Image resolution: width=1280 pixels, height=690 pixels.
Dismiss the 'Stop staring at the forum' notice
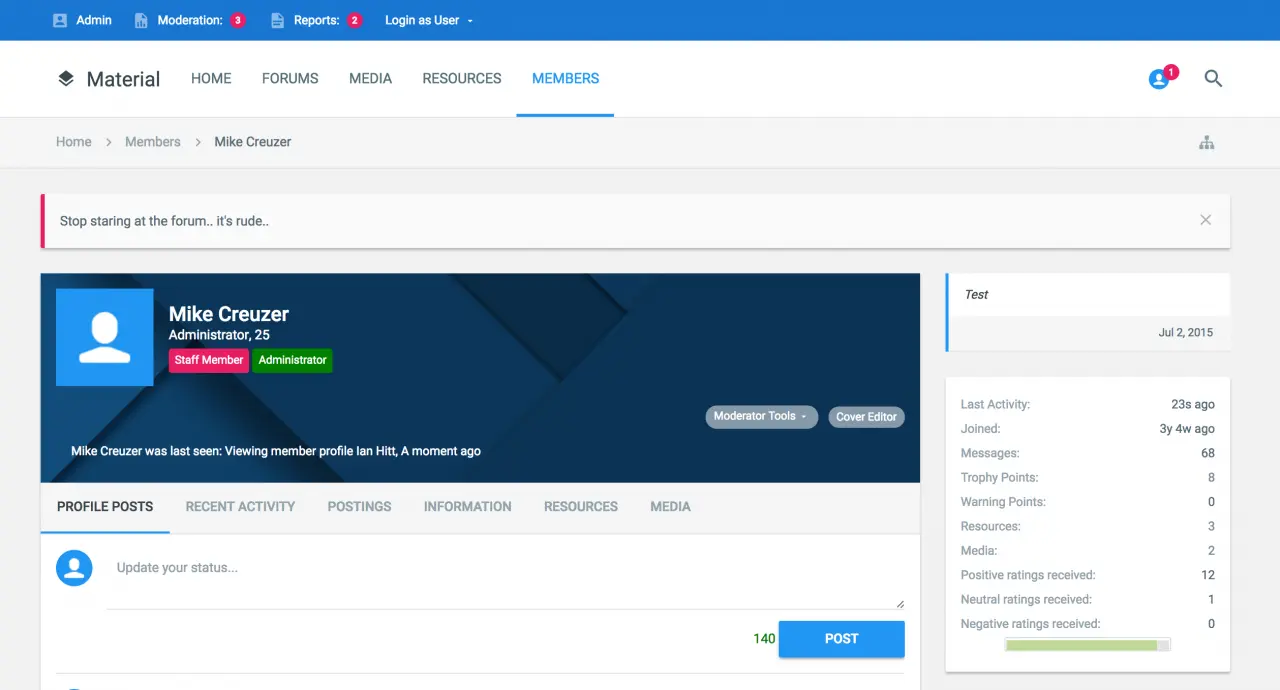1205,220
